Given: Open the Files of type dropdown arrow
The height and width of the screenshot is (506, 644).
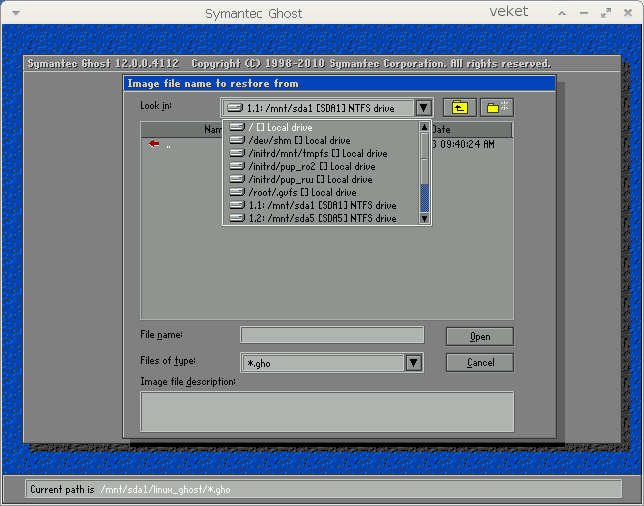Looking at the screenshot, I should pyautogui.click(x=414, y=363).
